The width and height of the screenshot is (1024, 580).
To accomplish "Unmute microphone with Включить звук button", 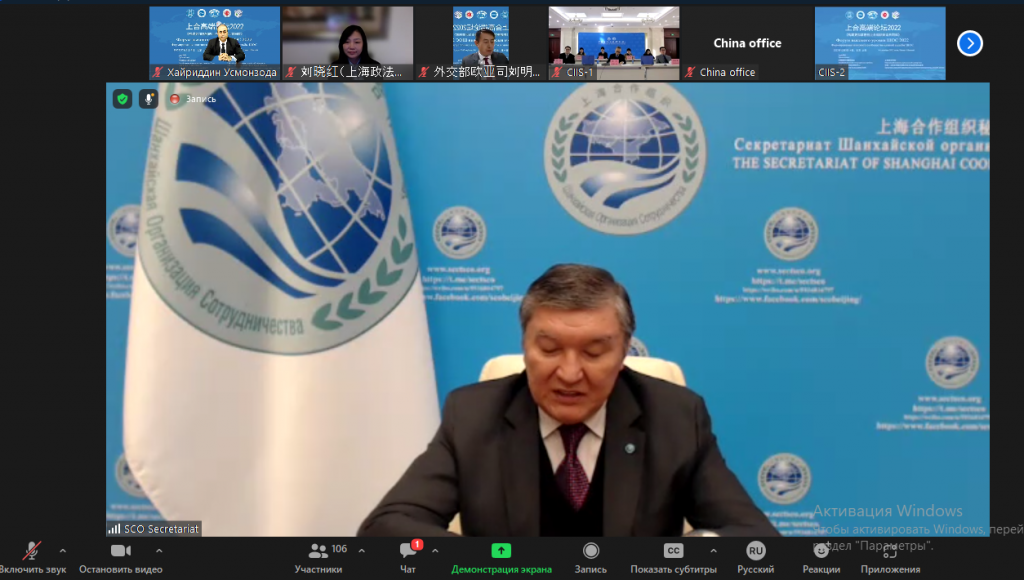I will [32, 558].
